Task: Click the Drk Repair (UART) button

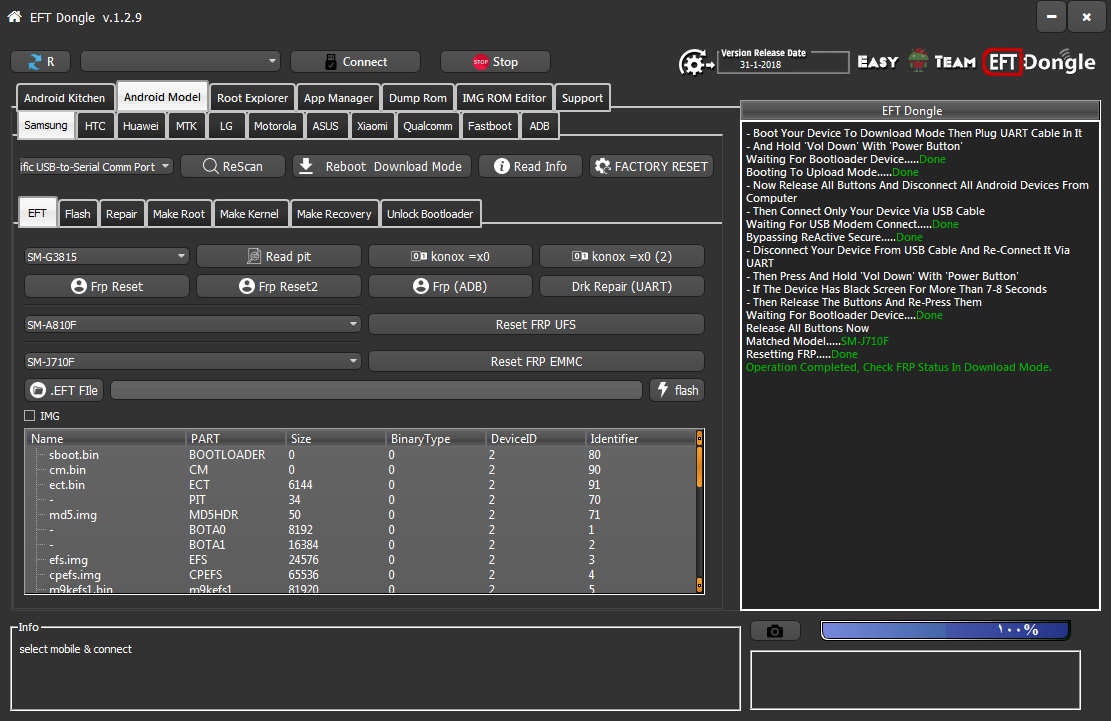Action: click(621, 287)
